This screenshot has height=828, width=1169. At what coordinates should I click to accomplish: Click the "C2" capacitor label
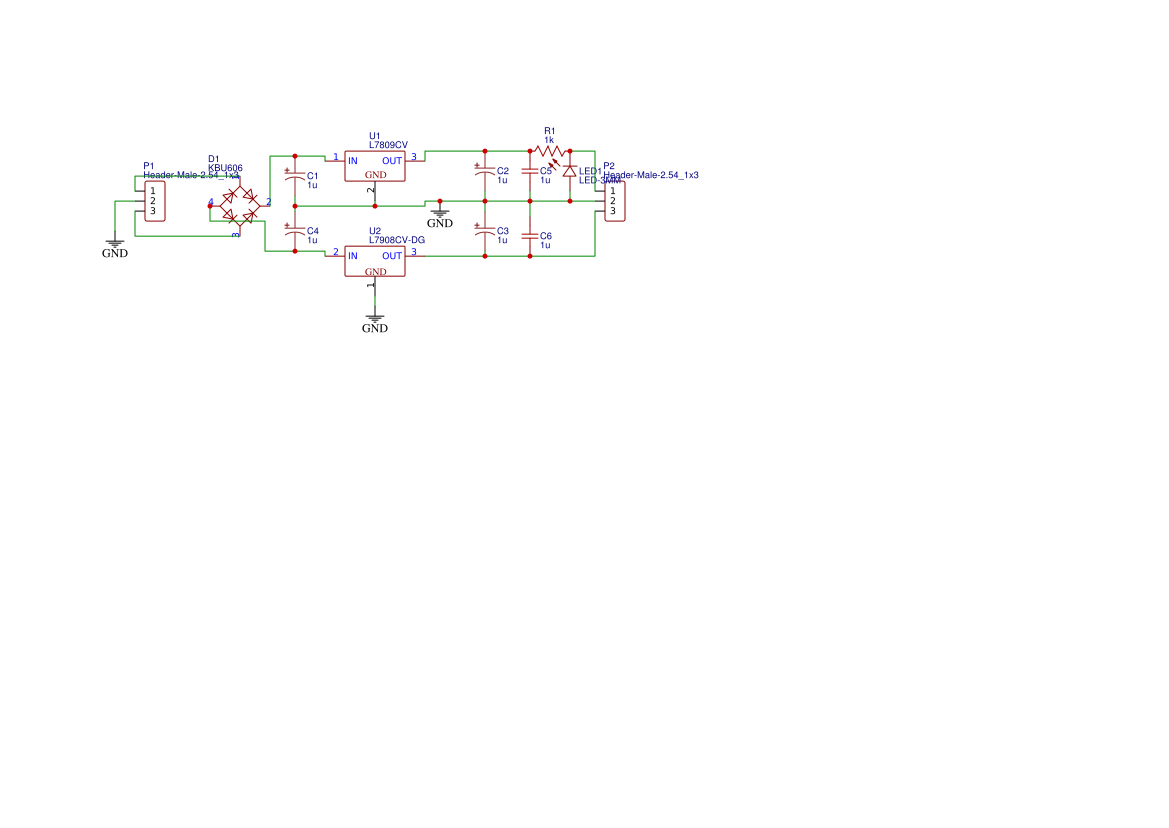[x=502, y=171]
